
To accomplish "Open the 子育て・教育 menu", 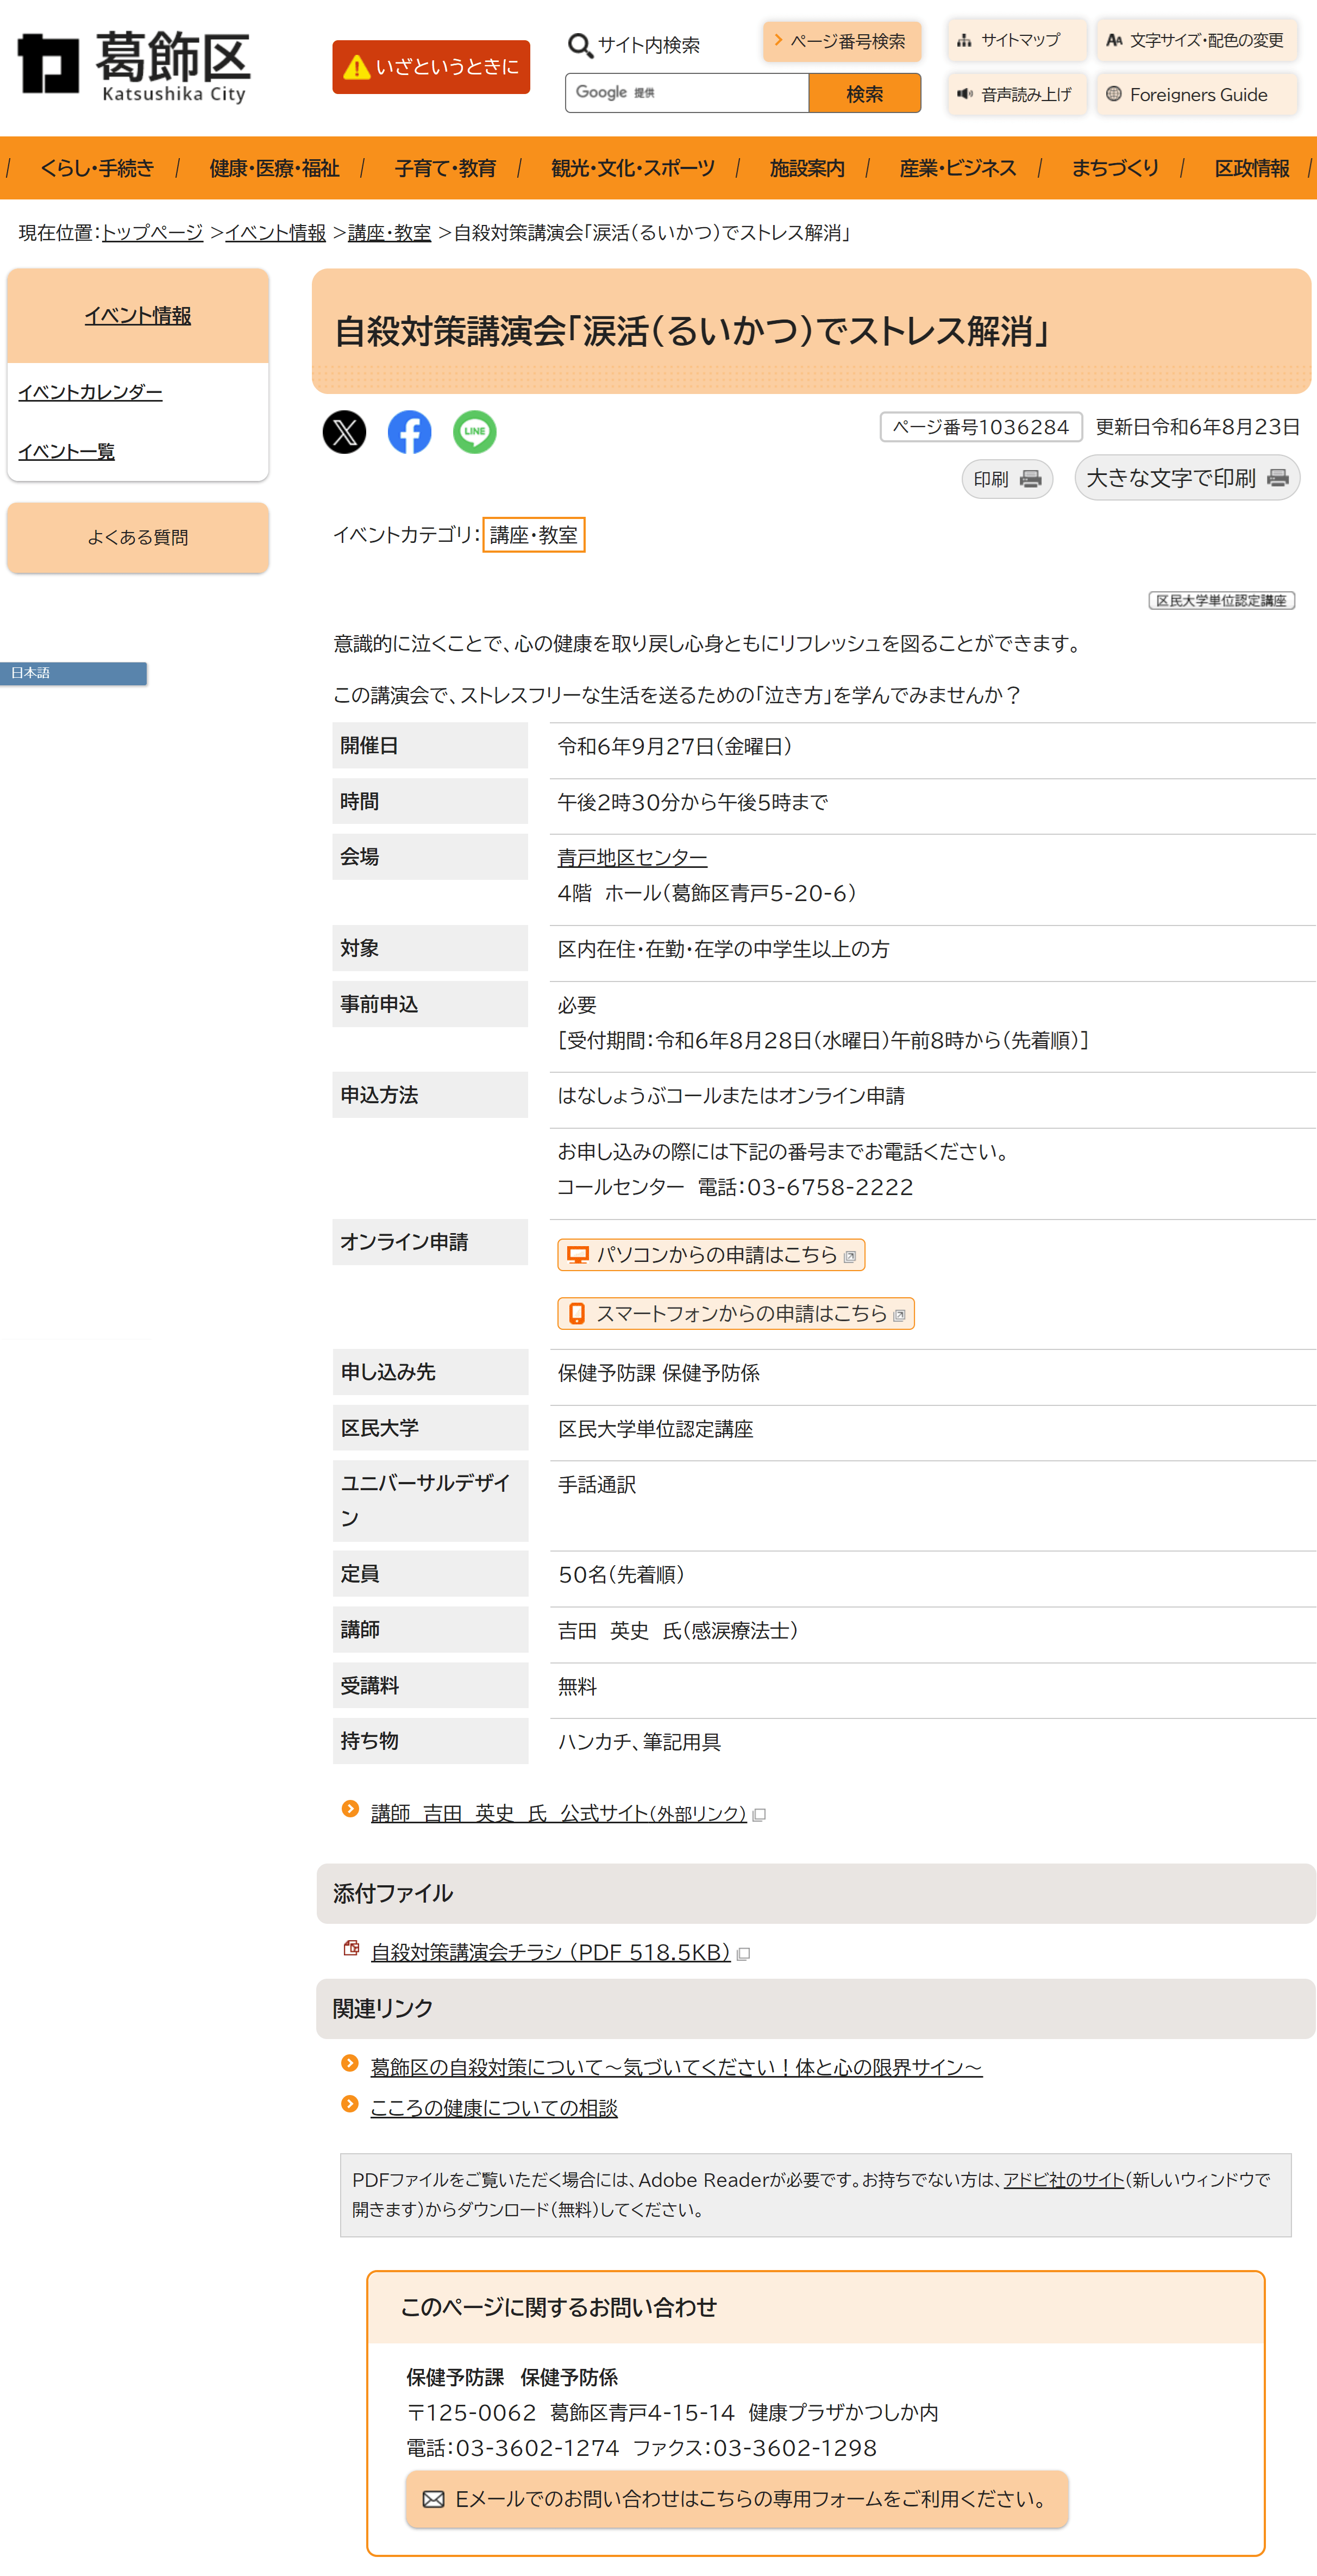I will (445, 168).
